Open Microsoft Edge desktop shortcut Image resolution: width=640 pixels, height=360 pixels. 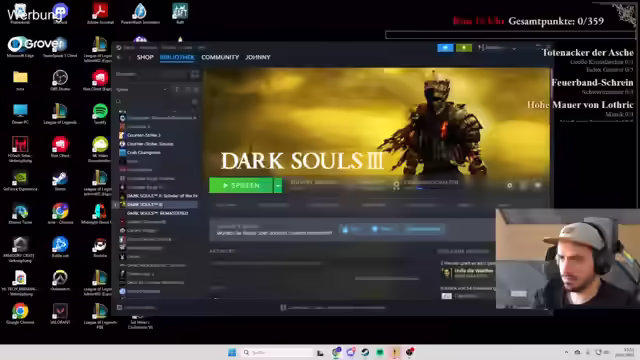click(x=20, y=46)
